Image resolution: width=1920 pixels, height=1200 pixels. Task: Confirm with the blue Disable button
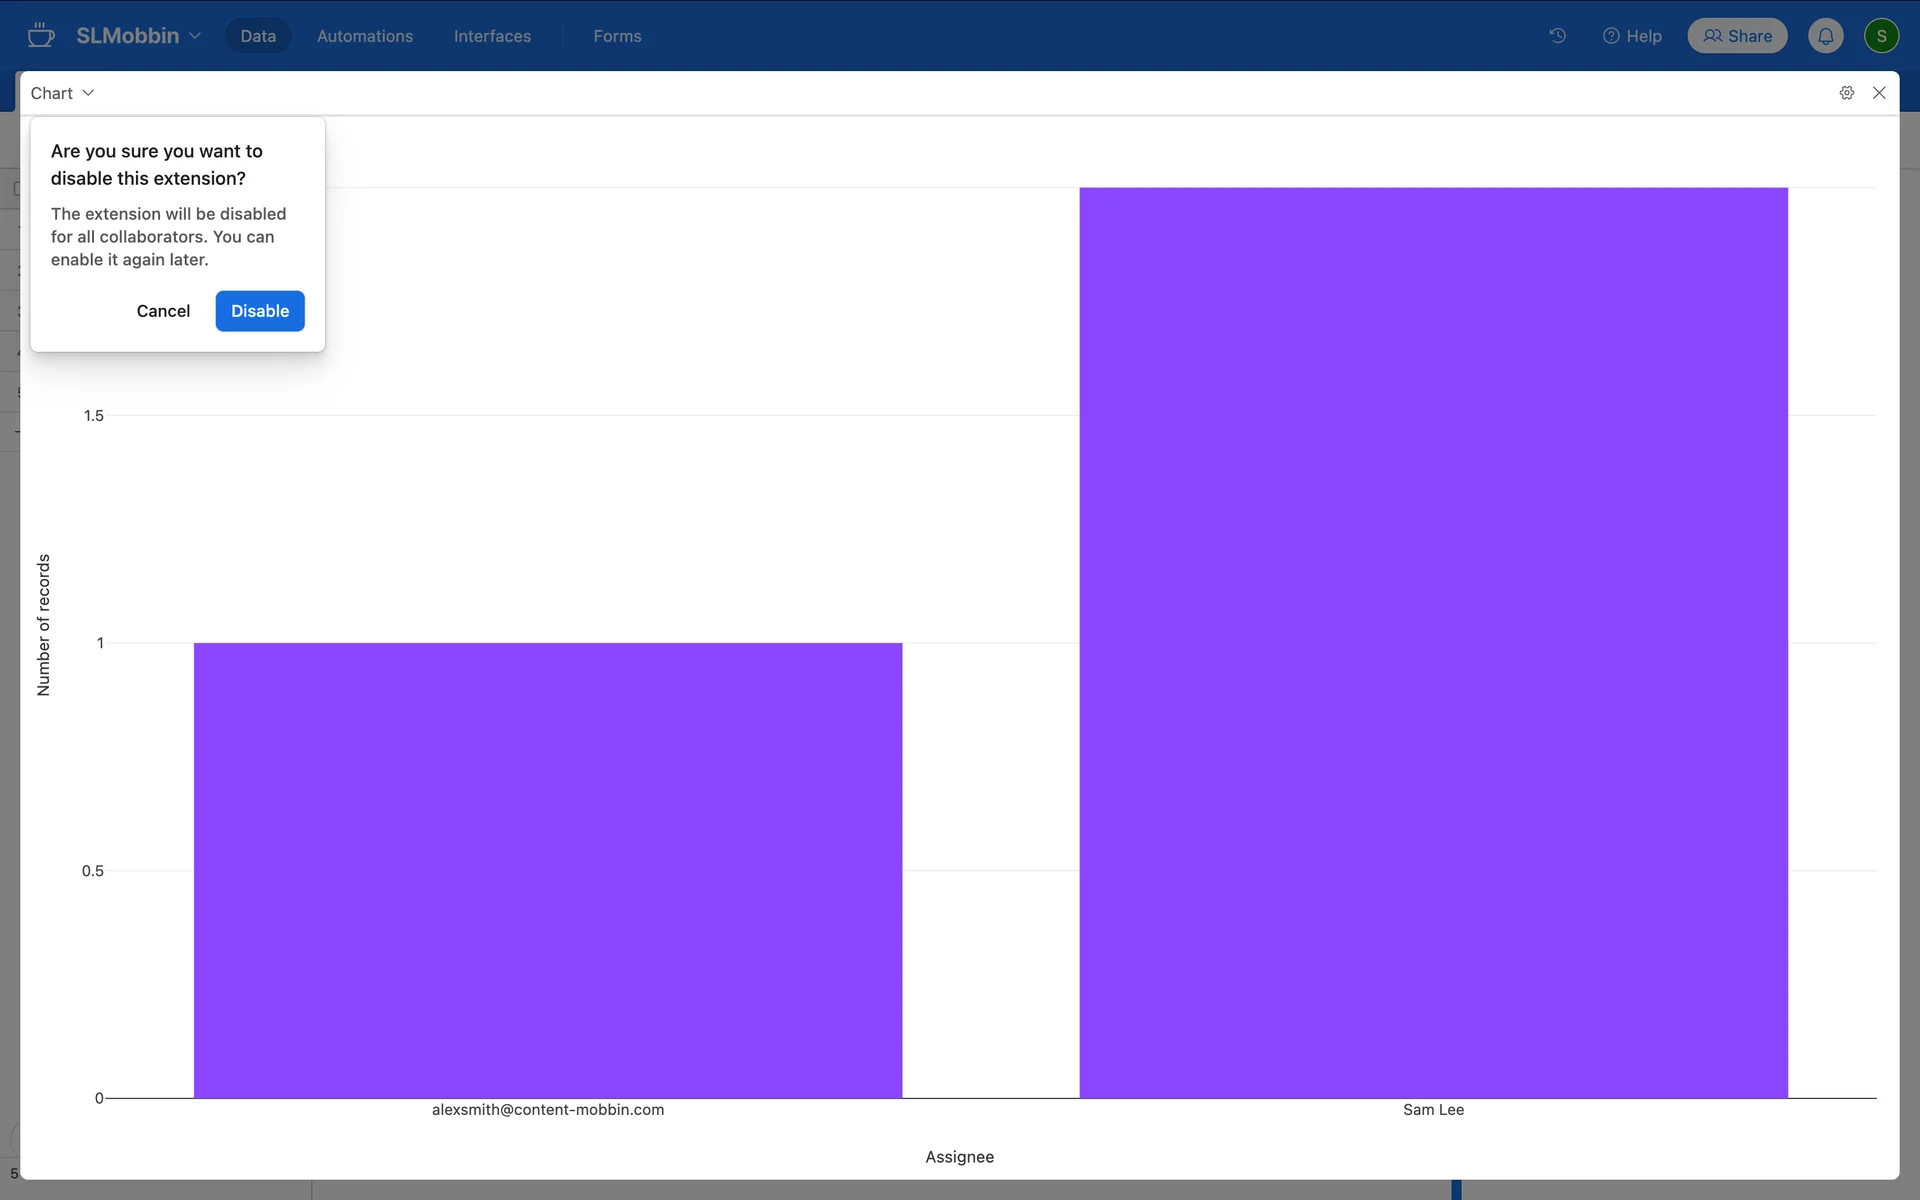point(259,311)
